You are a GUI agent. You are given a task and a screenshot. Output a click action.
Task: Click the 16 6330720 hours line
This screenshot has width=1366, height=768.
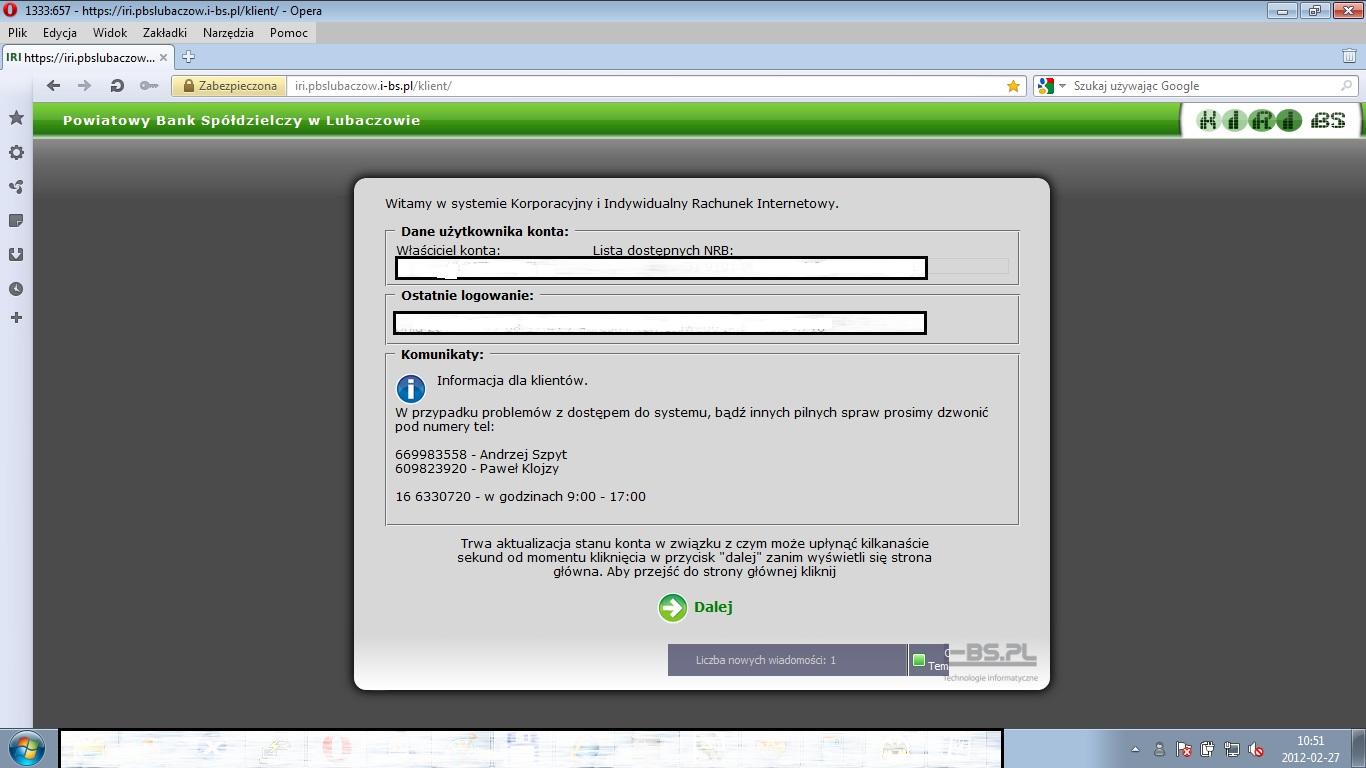520,496
